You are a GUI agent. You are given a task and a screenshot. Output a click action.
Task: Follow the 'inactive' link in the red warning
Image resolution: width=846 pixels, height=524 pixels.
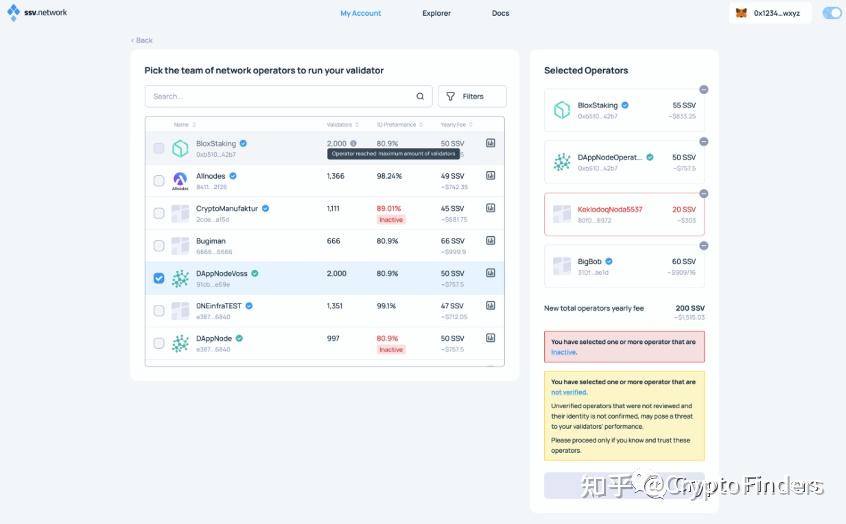[x=564, y=352]
